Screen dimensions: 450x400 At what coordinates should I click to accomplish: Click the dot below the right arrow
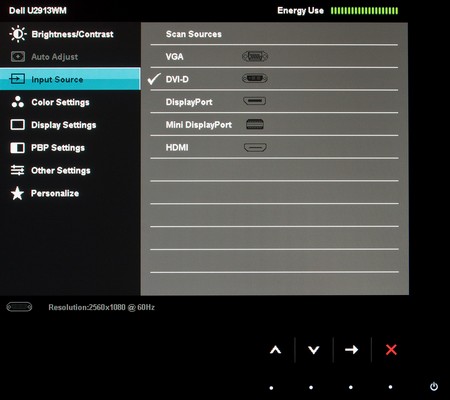[351, 387]
